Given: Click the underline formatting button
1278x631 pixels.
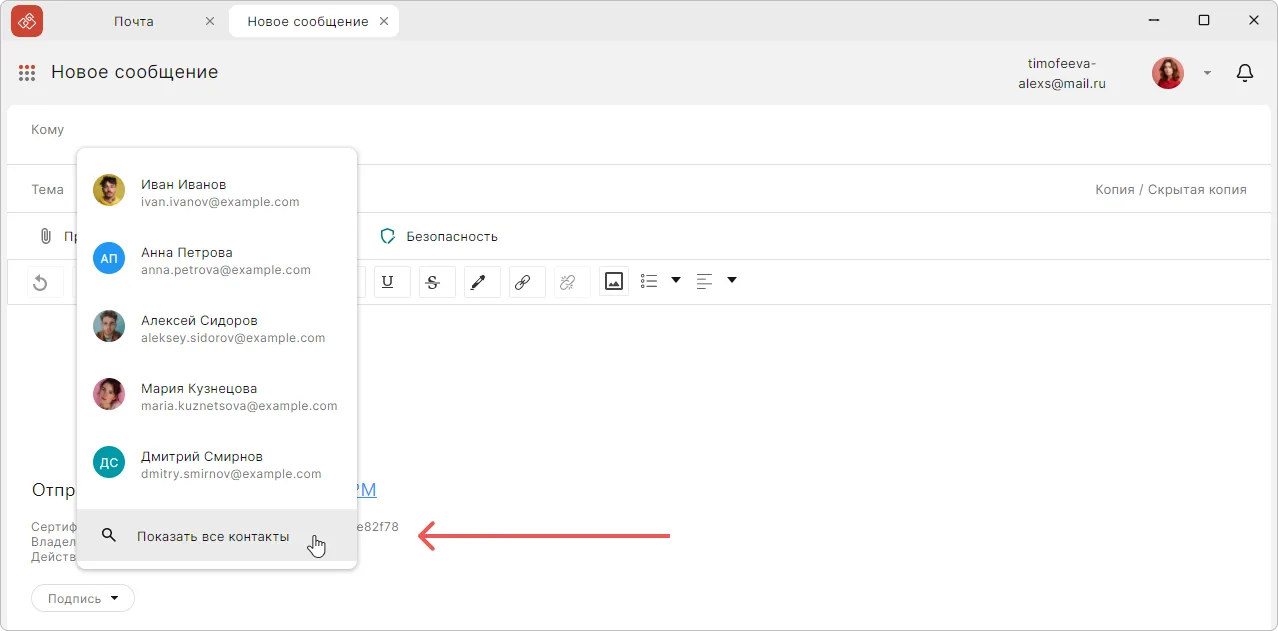Looking at the screenshot, I should click(x=388, y=282).
